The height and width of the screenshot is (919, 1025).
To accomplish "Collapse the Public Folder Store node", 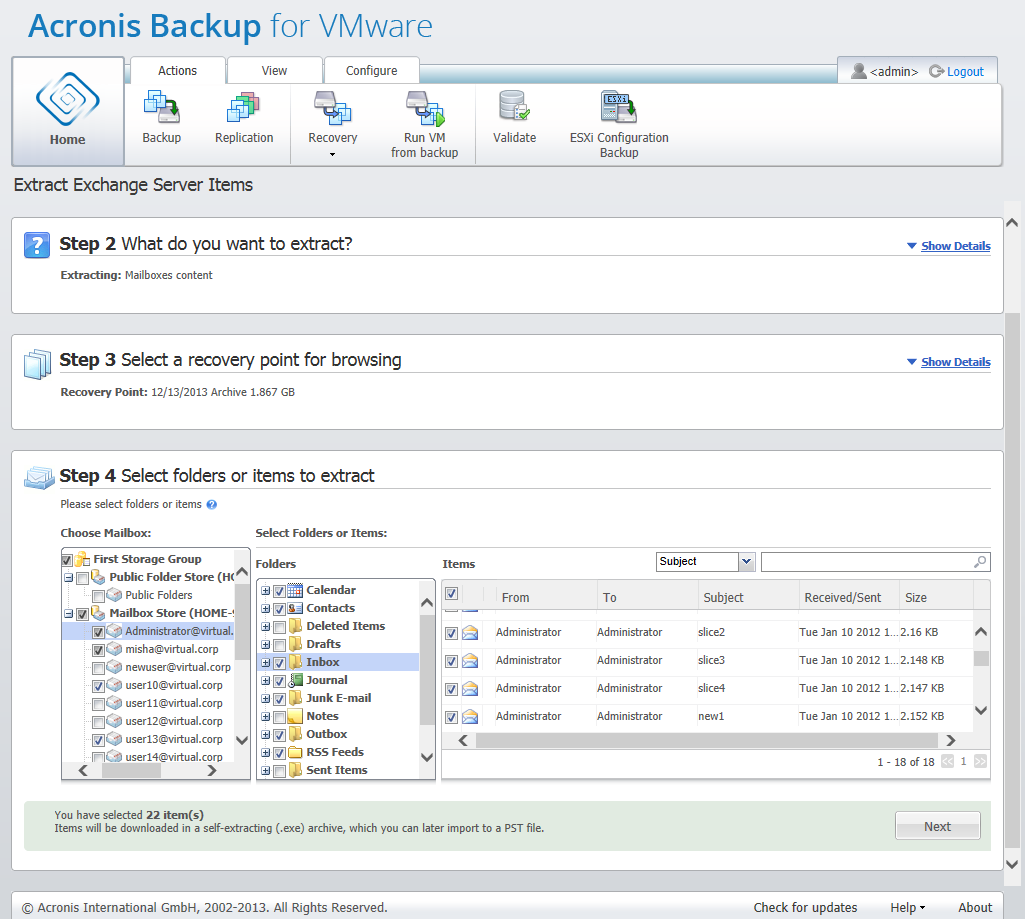I will (68, 578).
